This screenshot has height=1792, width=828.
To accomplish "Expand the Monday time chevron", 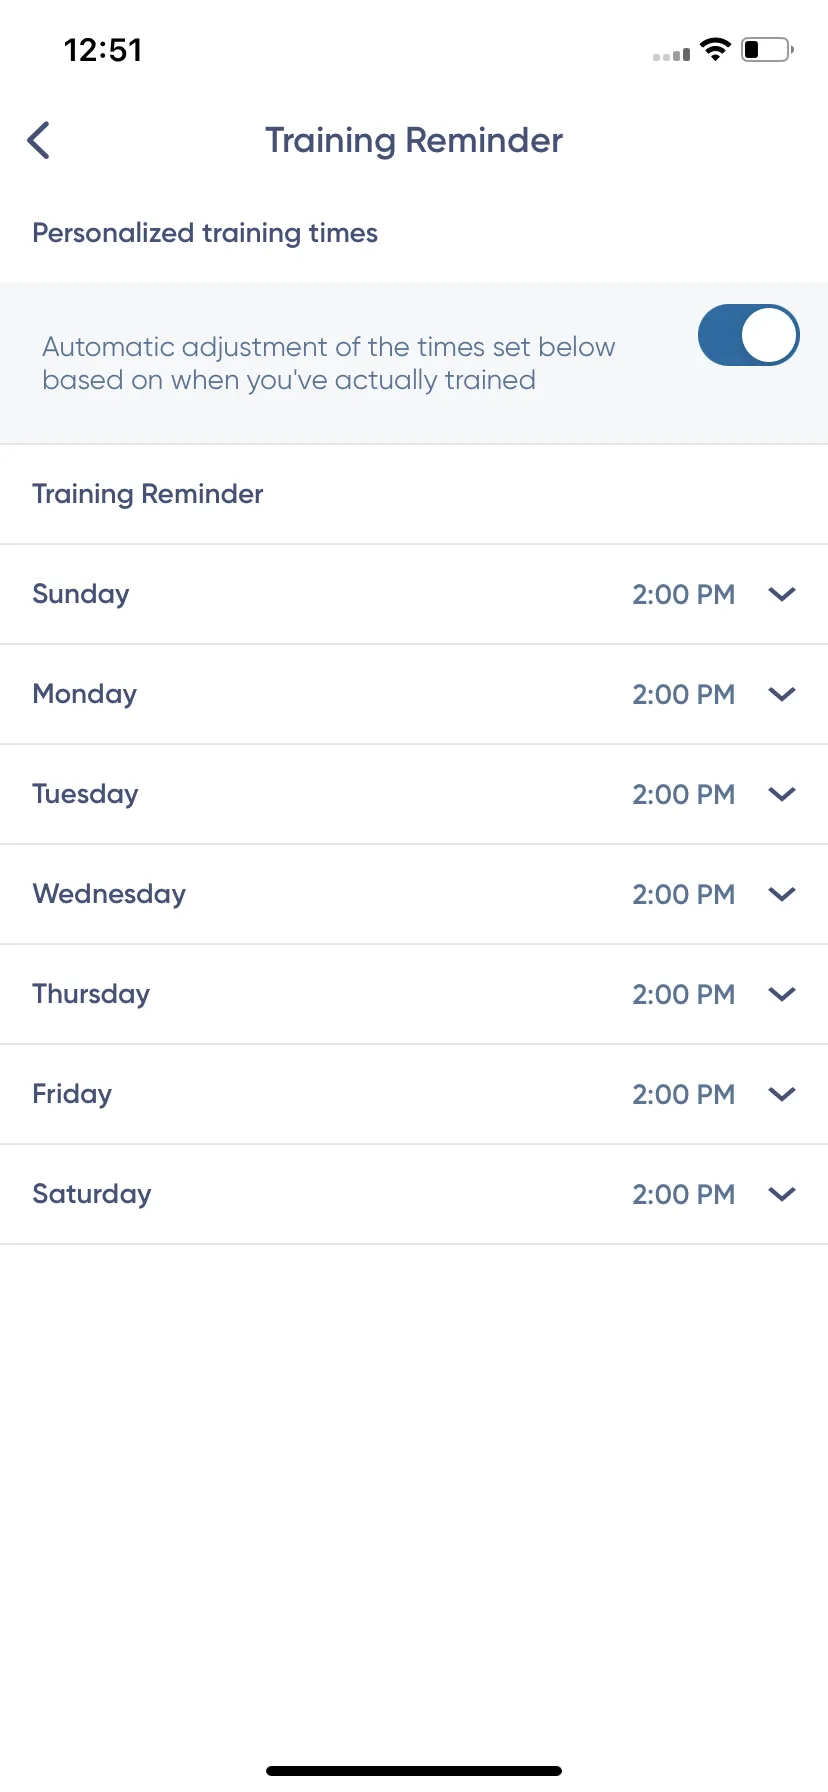I will (x=782, y=694).
